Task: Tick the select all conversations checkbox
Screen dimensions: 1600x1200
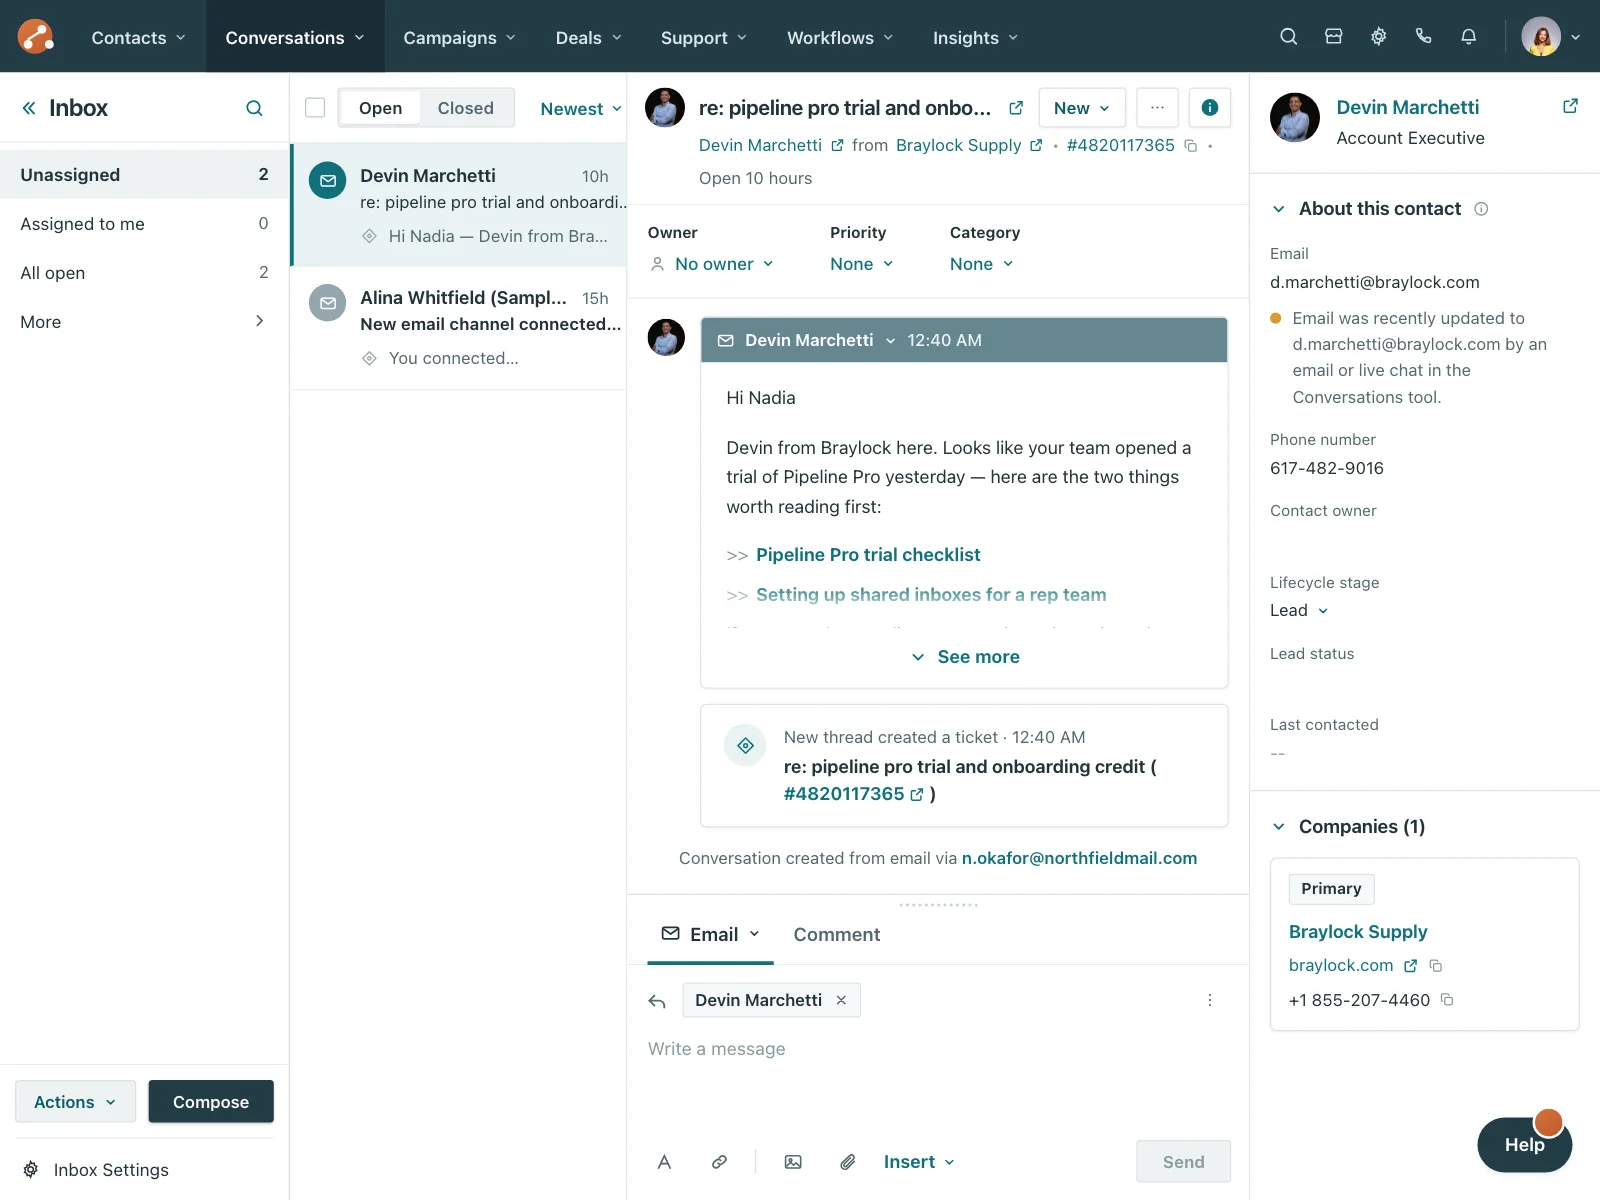Action: click(315, 108)
